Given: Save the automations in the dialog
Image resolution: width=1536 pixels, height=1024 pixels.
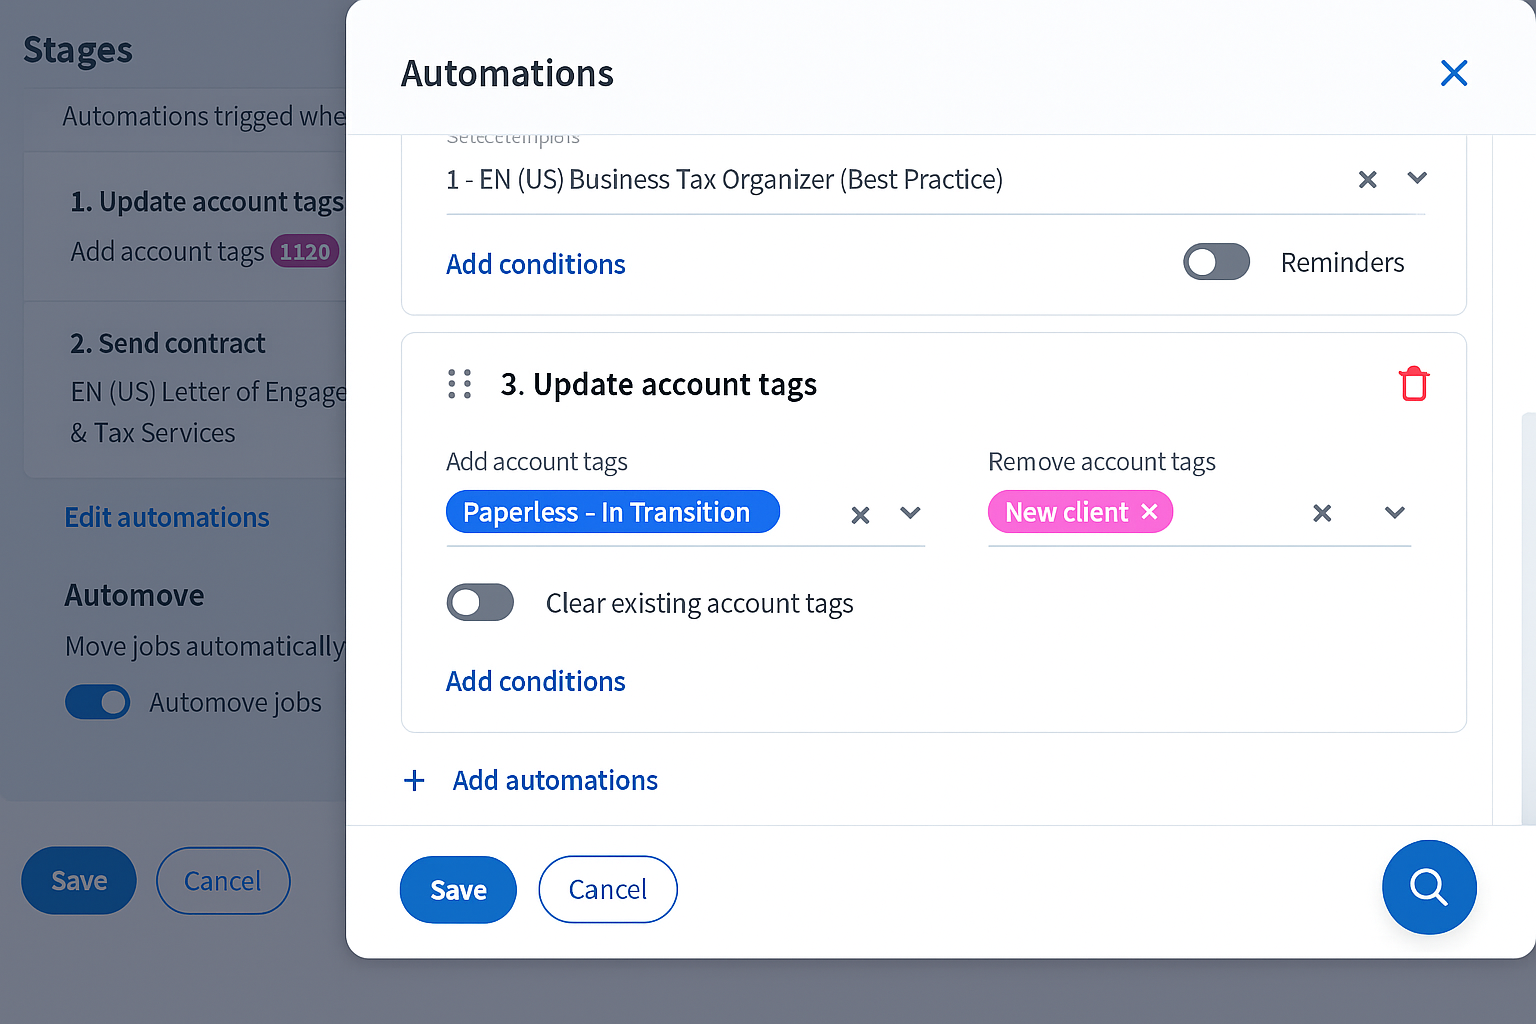Looking at the screenshot, I should point(458,889).
